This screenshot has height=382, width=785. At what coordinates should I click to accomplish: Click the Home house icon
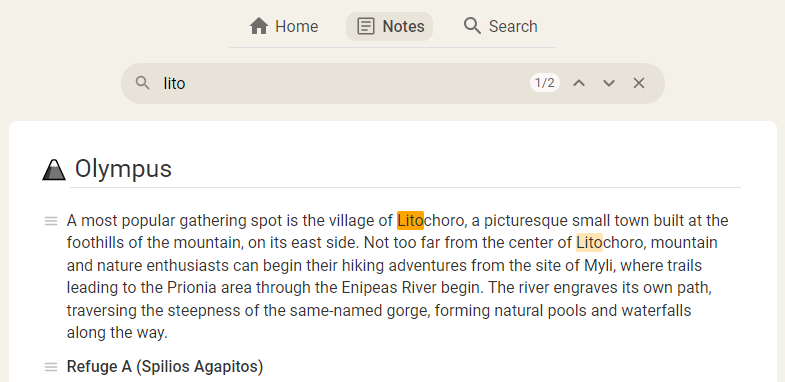[x=259, y=26]
